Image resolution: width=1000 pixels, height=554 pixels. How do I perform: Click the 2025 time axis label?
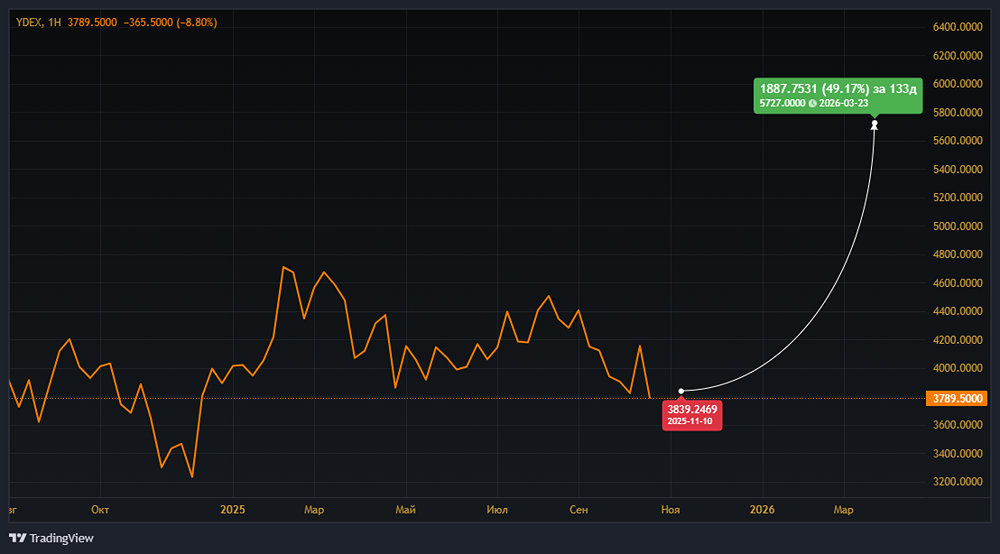[233, 509]
